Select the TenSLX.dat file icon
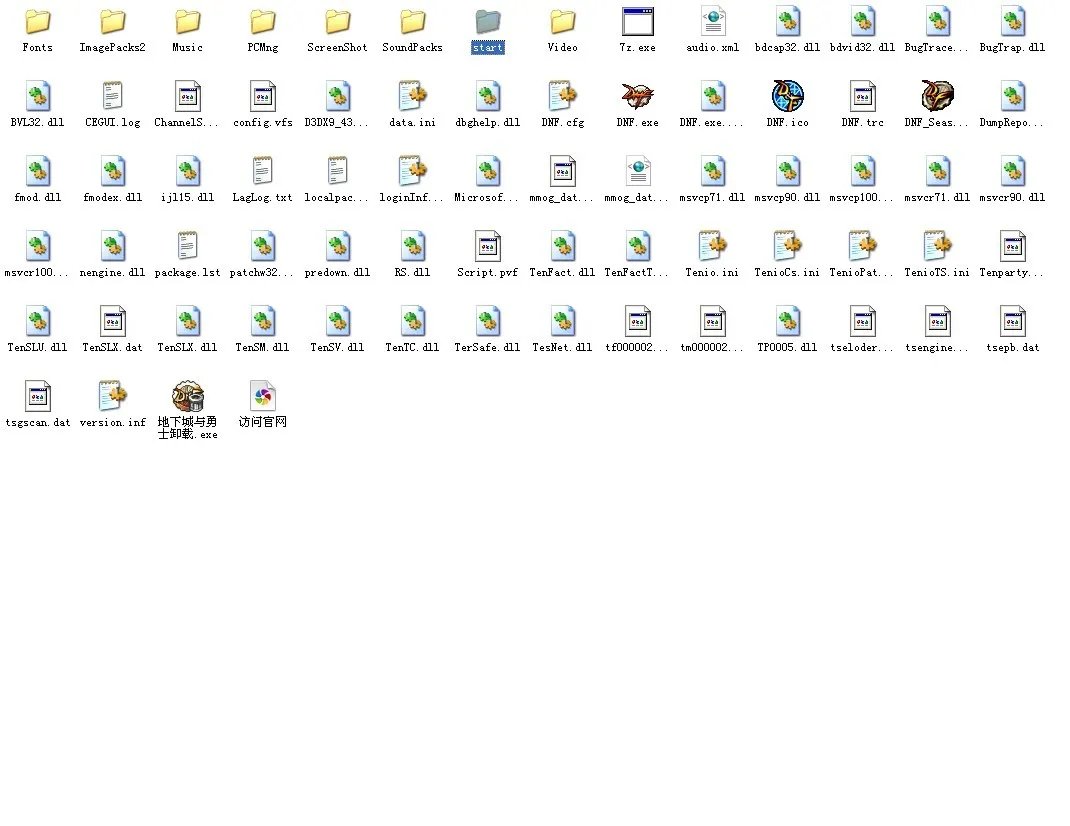Viewport: 1070px width, 826px height. [x=112, y=322]
